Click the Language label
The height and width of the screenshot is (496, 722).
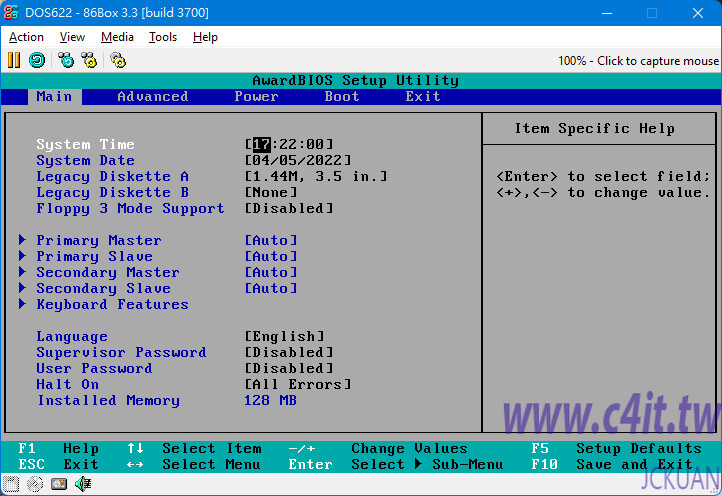(72, 337)
